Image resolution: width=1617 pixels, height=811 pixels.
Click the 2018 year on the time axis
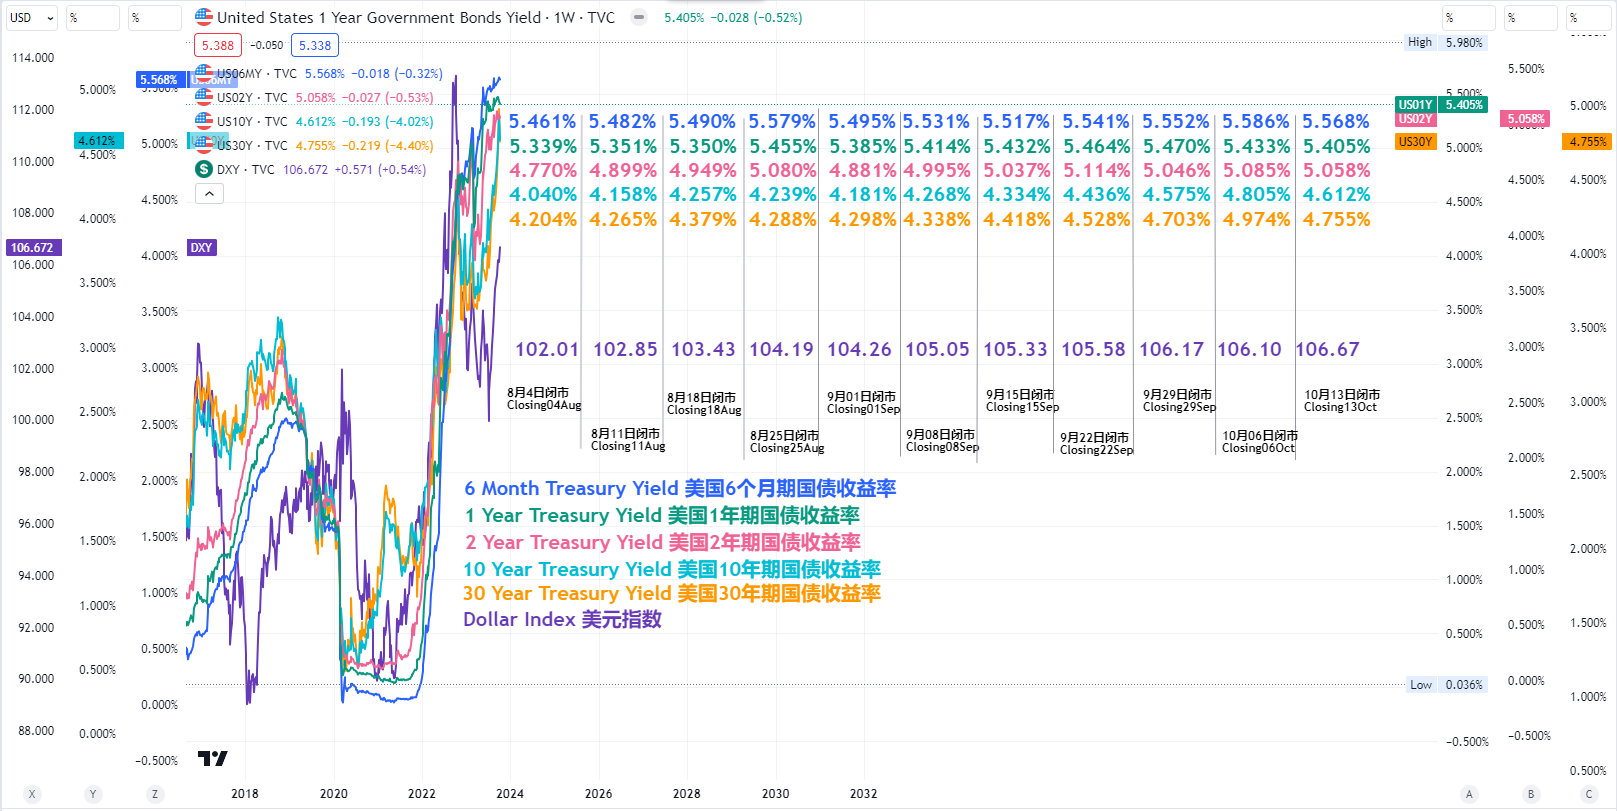tap(245, 794)
